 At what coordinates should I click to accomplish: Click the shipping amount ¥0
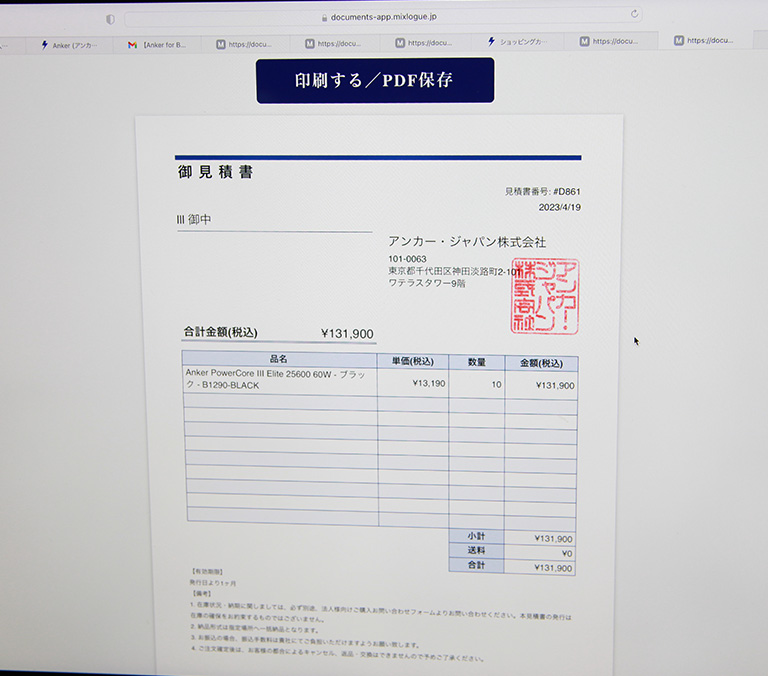[x=567, y=554]
